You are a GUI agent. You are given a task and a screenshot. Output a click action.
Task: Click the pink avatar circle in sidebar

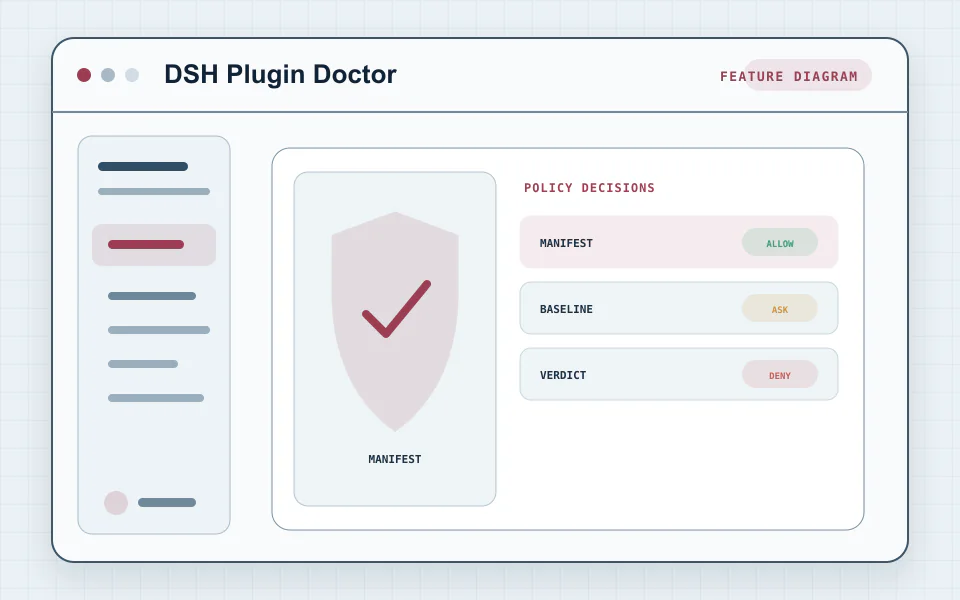pos(116,503)
